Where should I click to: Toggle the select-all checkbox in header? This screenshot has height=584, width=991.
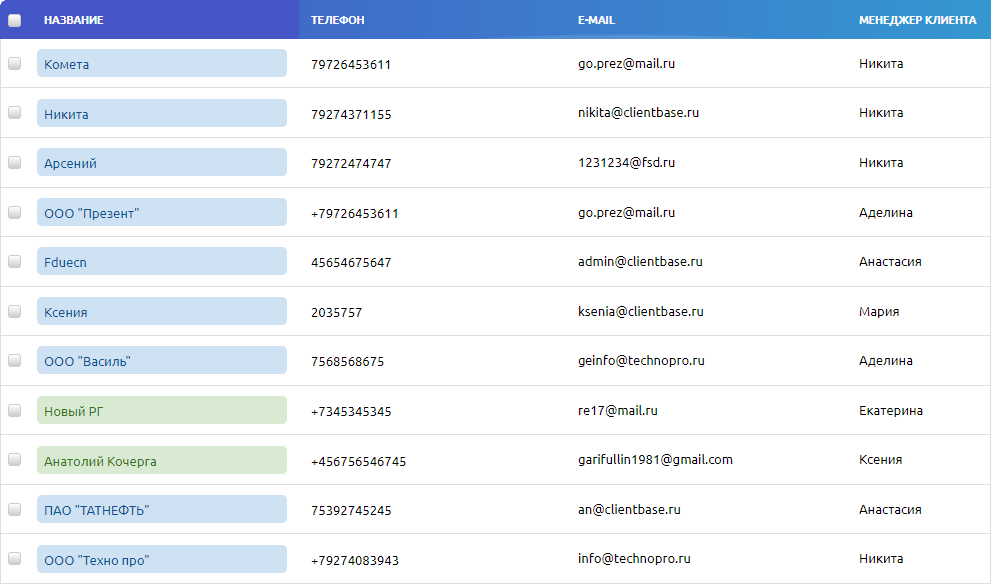pyautogui.click(x=15, y=20)
